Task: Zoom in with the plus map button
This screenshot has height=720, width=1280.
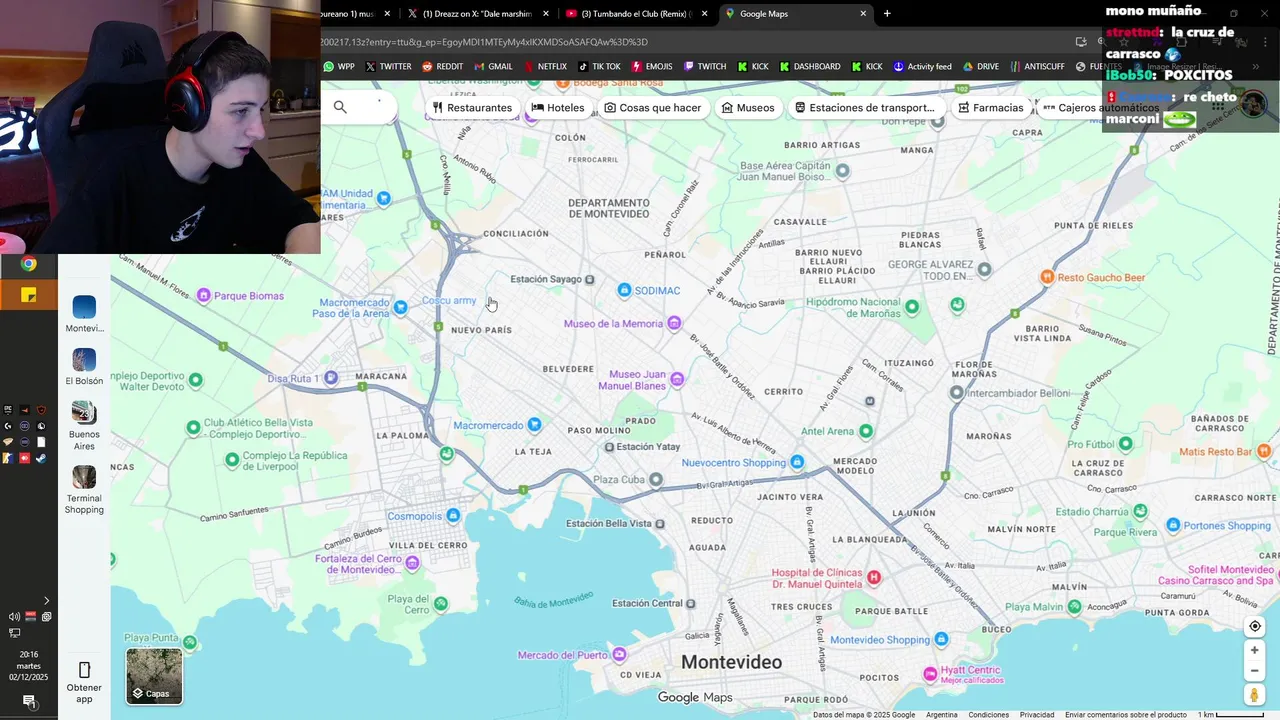Action: coord(1254,650)
